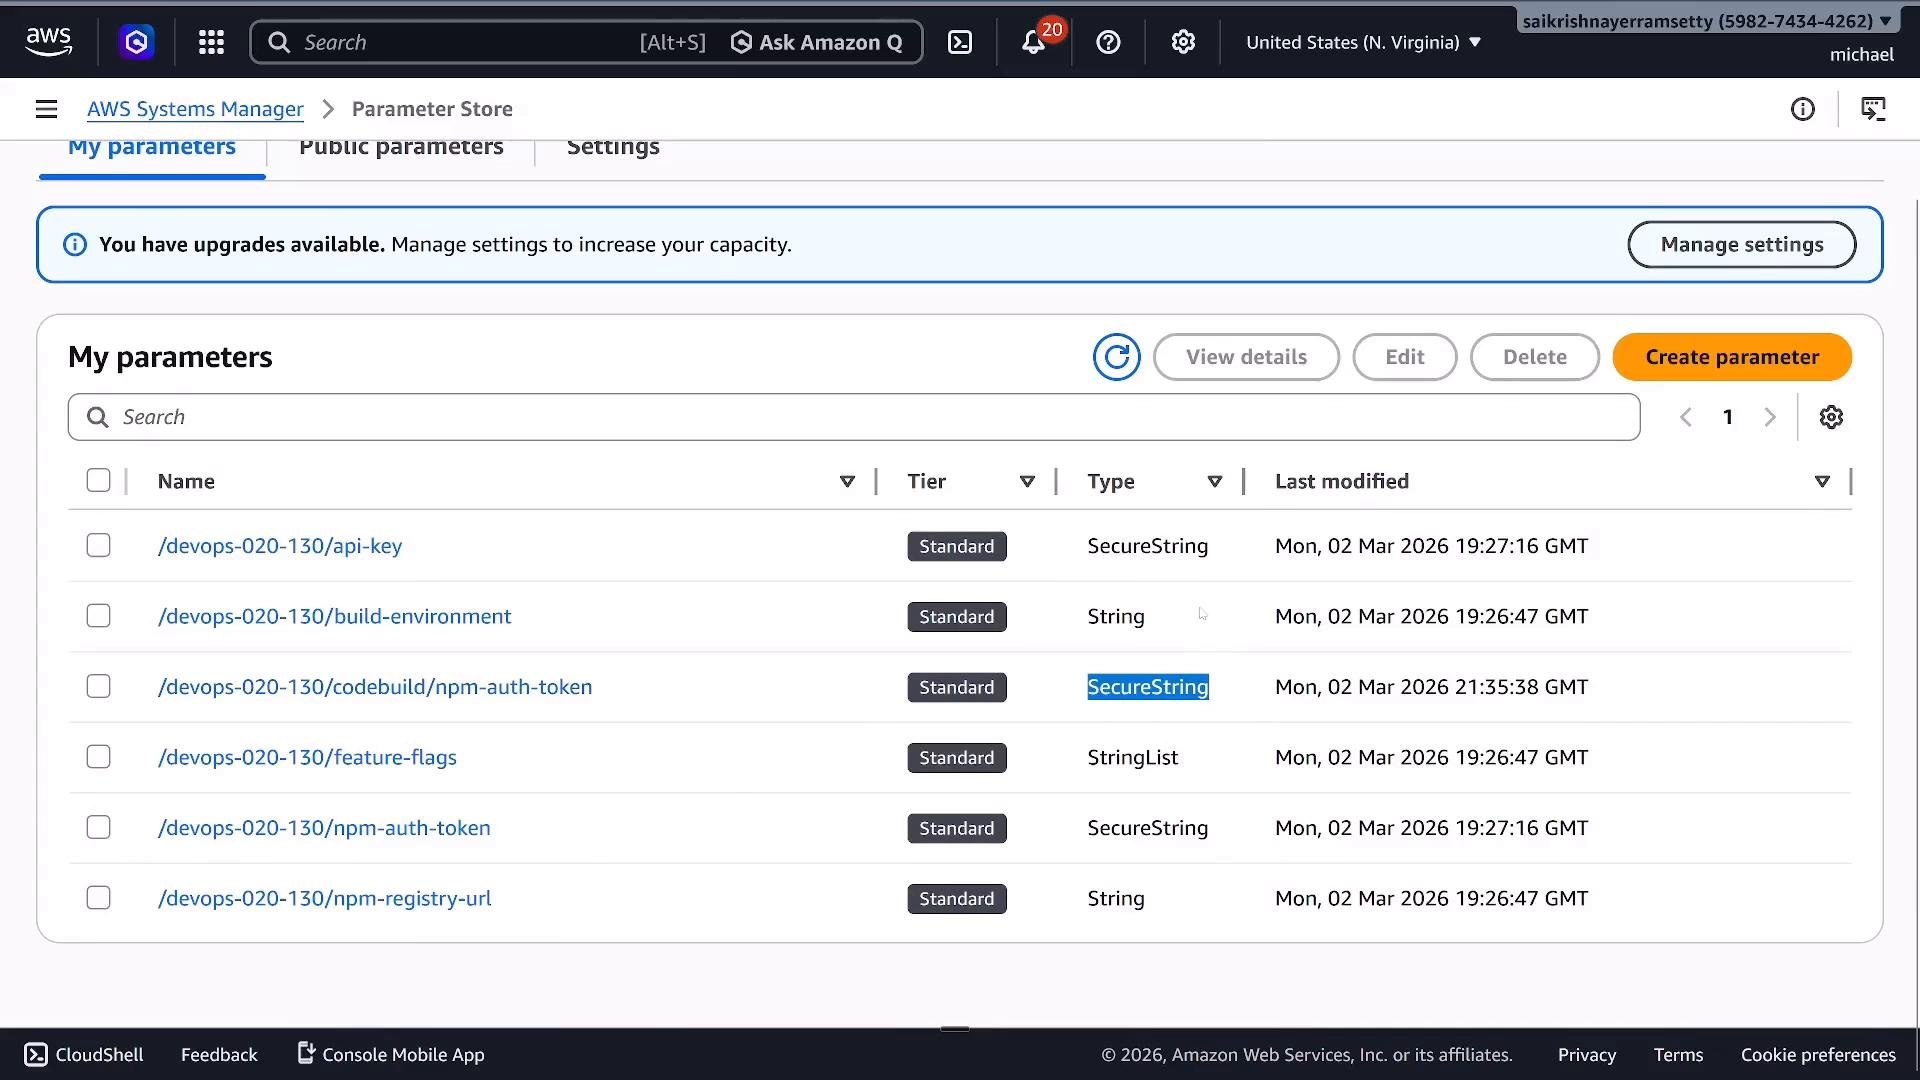The image size is (1920, 1080).
Task: Open the help question mark icon
Action: (x=1108, y=42)
